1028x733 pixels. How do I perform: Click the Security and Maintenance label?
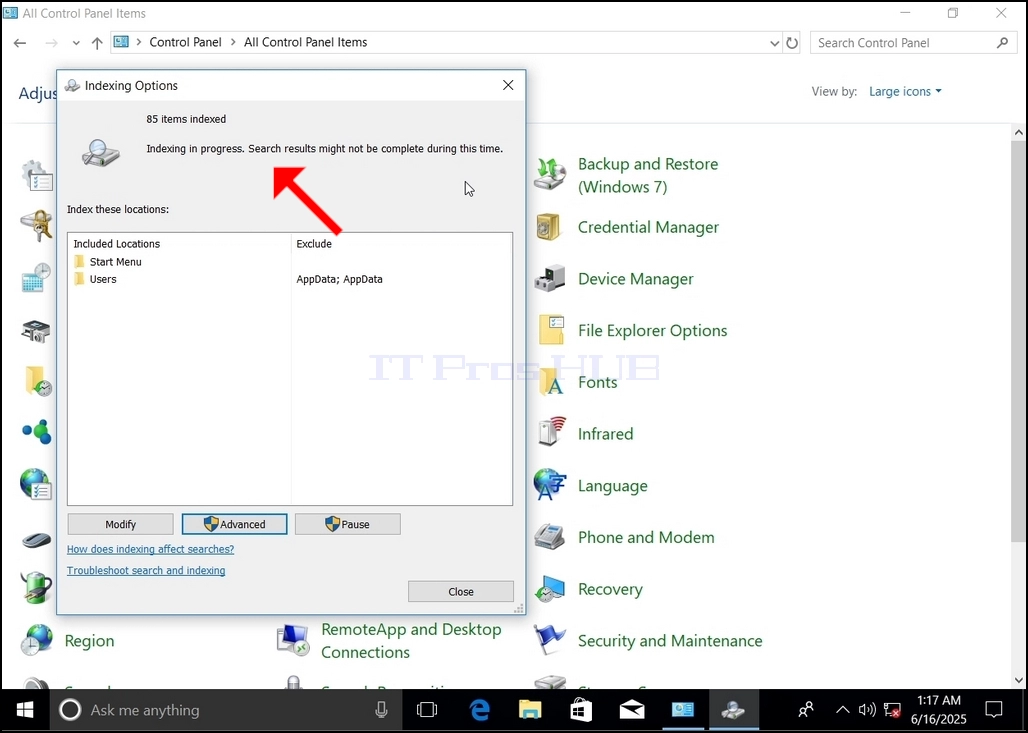pos(670,641)
